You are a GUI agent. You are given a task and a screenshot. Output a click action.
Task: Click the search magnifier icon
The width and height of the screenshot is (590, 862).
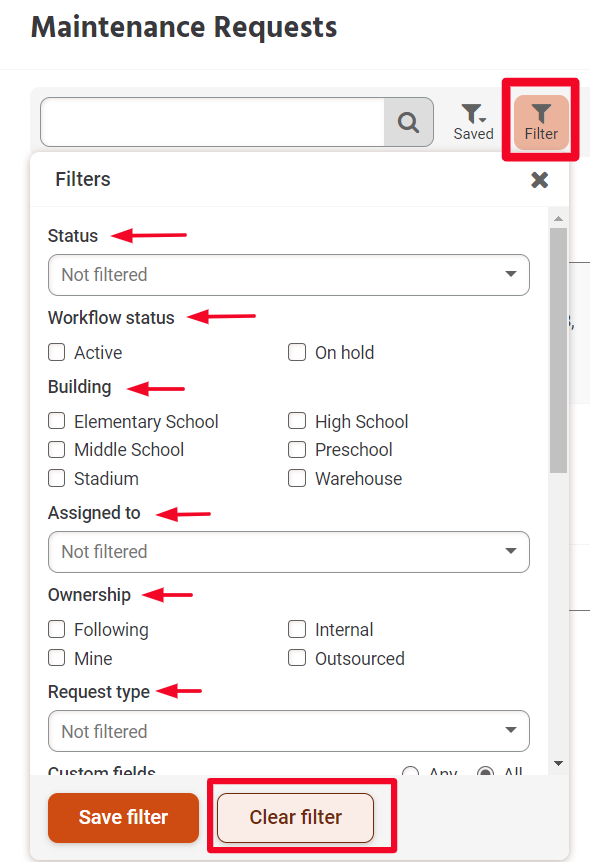pos(408,122)
